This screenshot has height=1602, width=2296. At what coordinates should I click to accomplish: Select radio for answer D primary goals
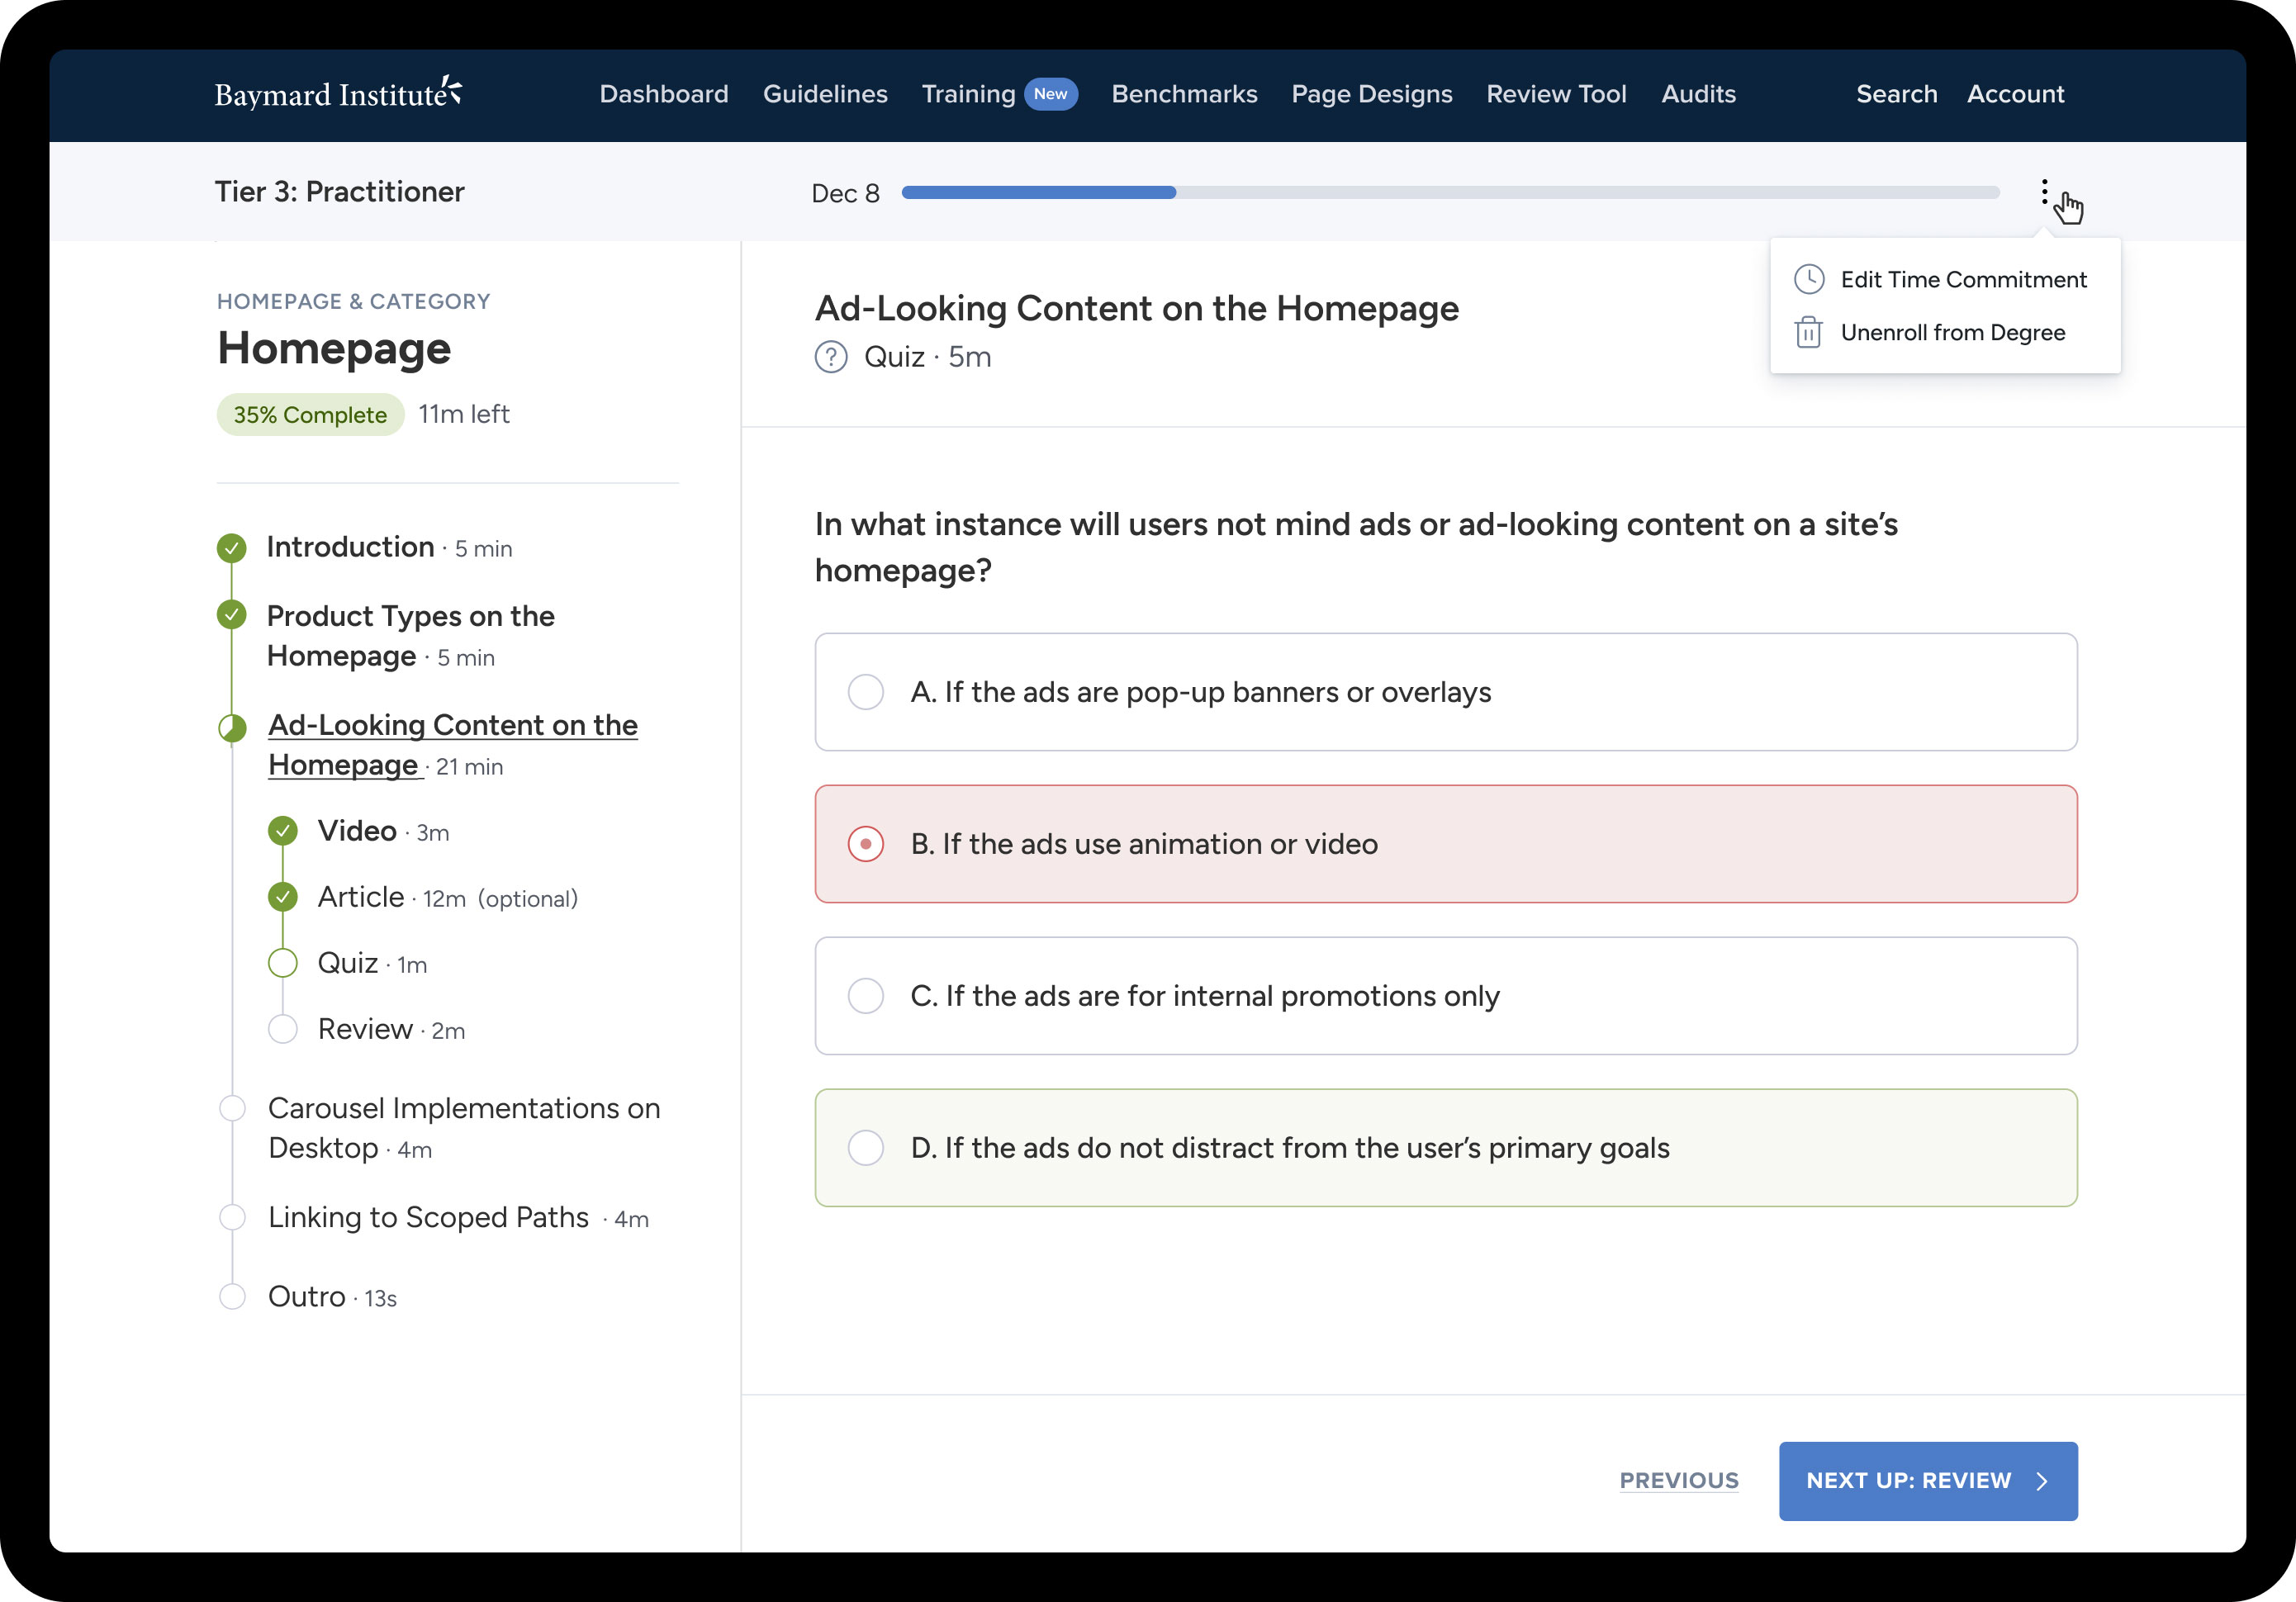click(x=866, y=1148)
